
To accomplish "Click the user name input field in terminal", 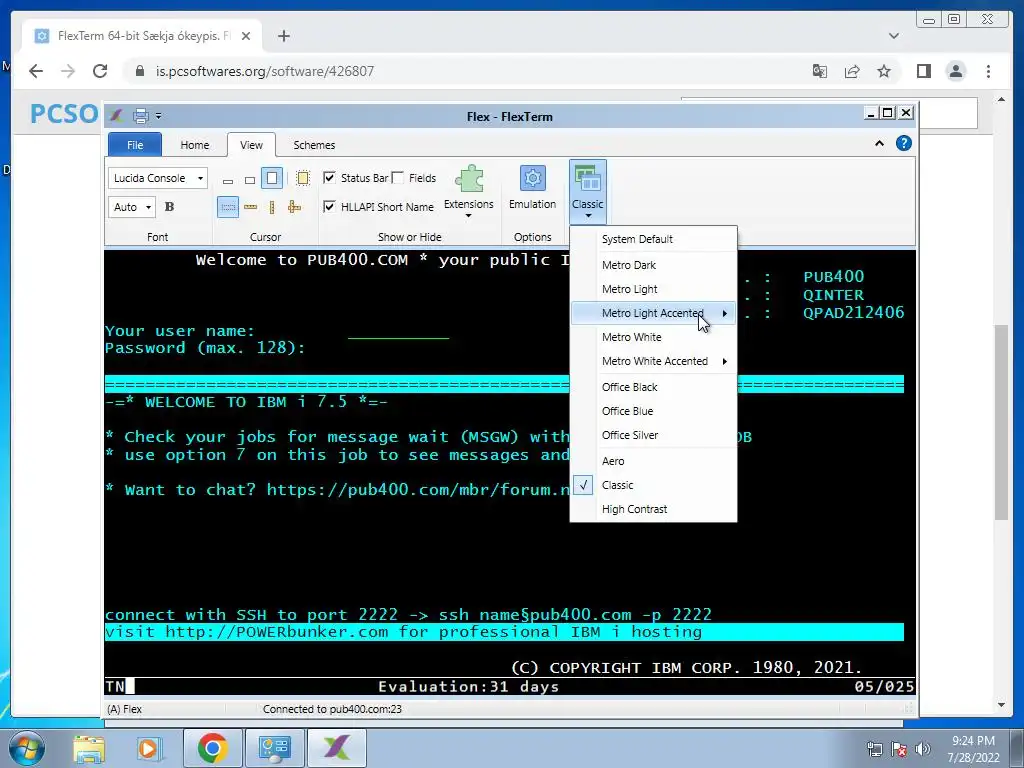I will 398,331.
